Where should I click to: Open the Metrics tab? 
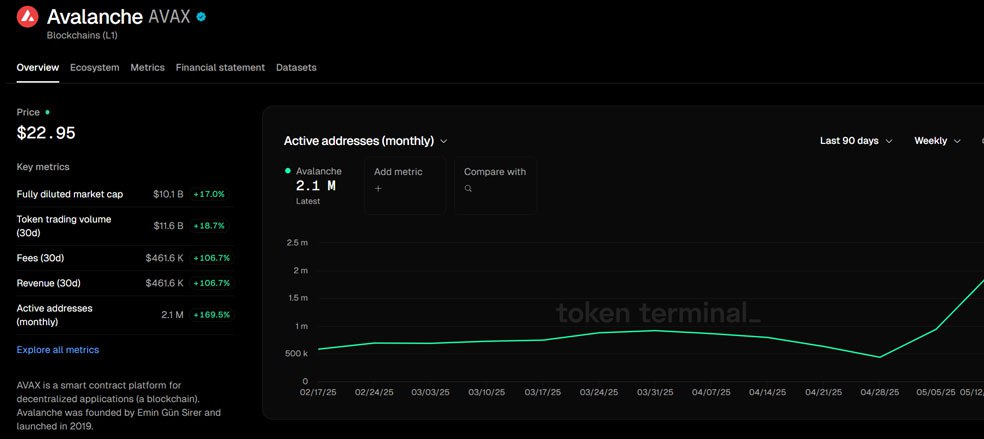tap(147, 67)
